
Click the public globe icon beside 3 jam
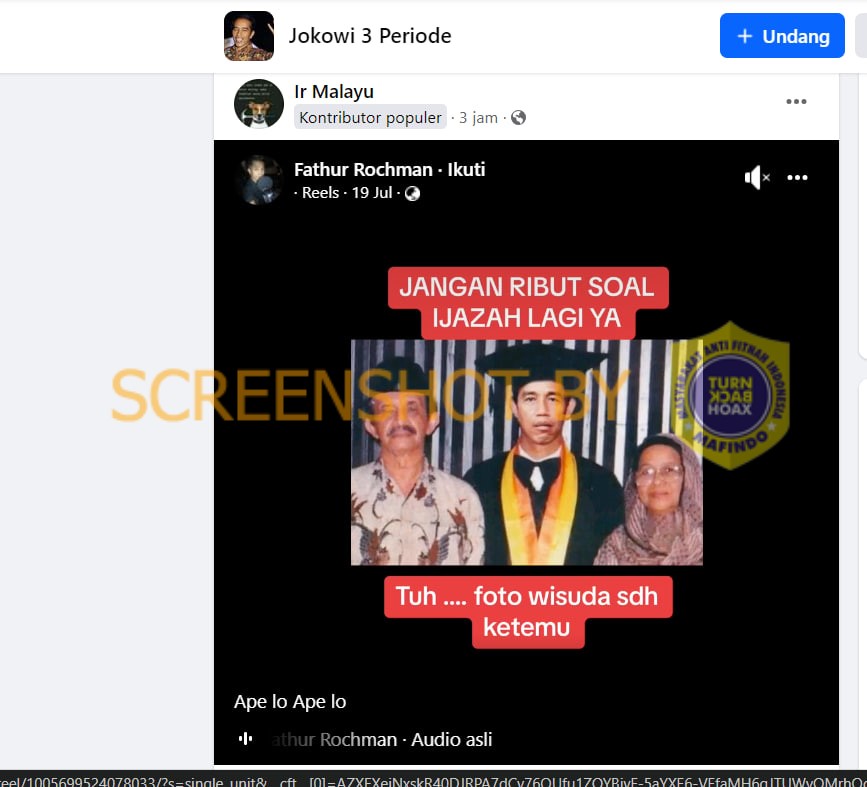pos(518,118)
